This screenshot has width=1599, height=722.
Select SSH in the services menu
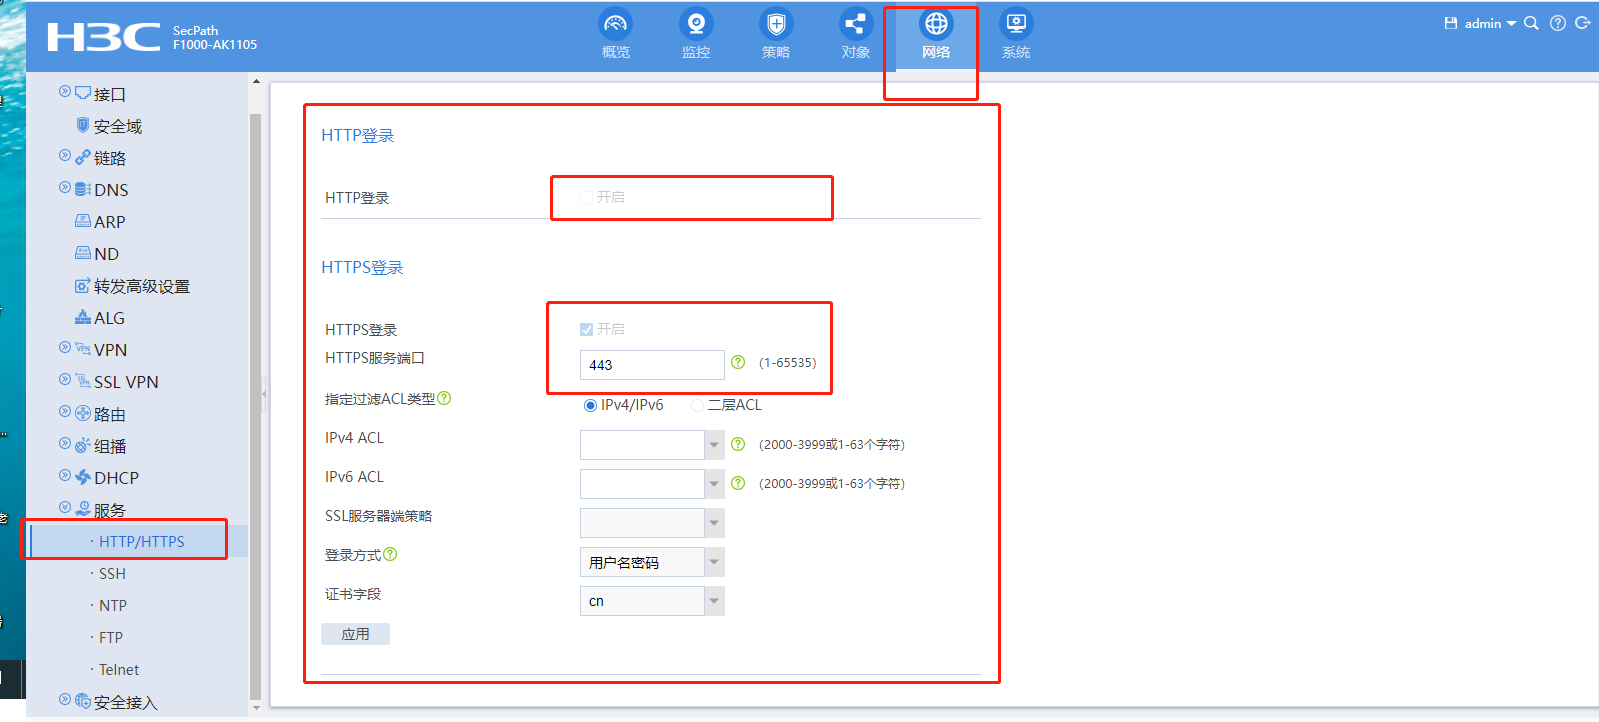112,574
